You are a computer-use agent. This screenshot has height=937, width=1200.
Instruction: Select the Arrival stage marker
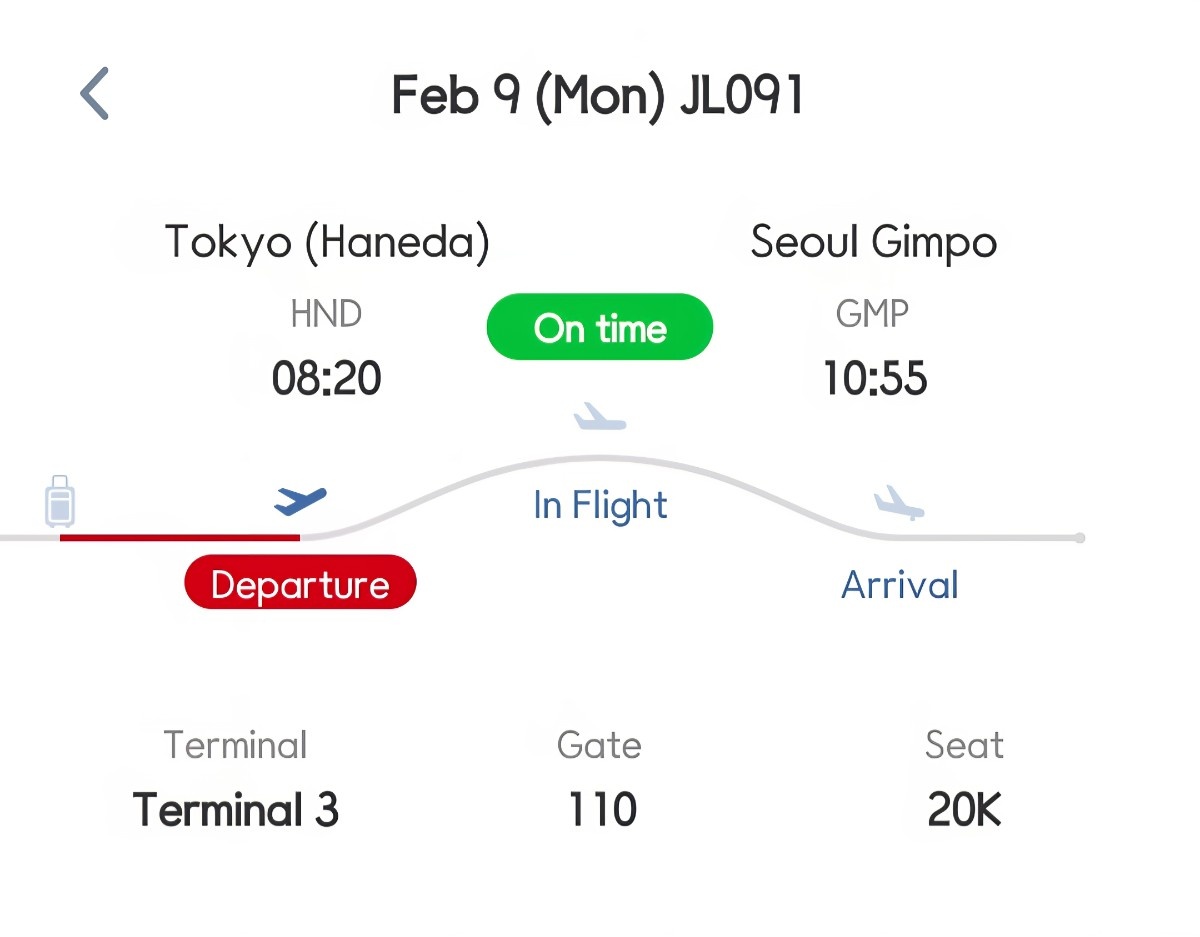898,585
